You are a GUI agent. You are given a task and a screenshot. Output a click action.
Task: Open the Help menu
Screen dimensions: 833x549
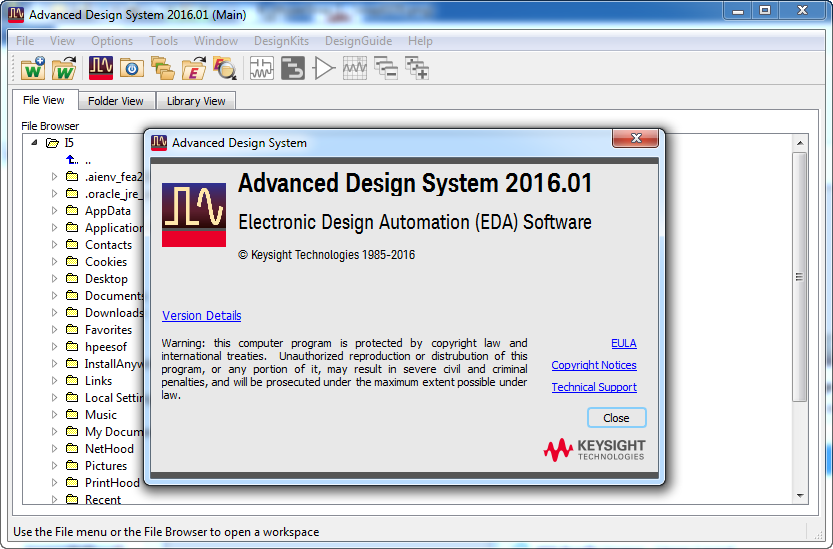[x=420, y=41]
